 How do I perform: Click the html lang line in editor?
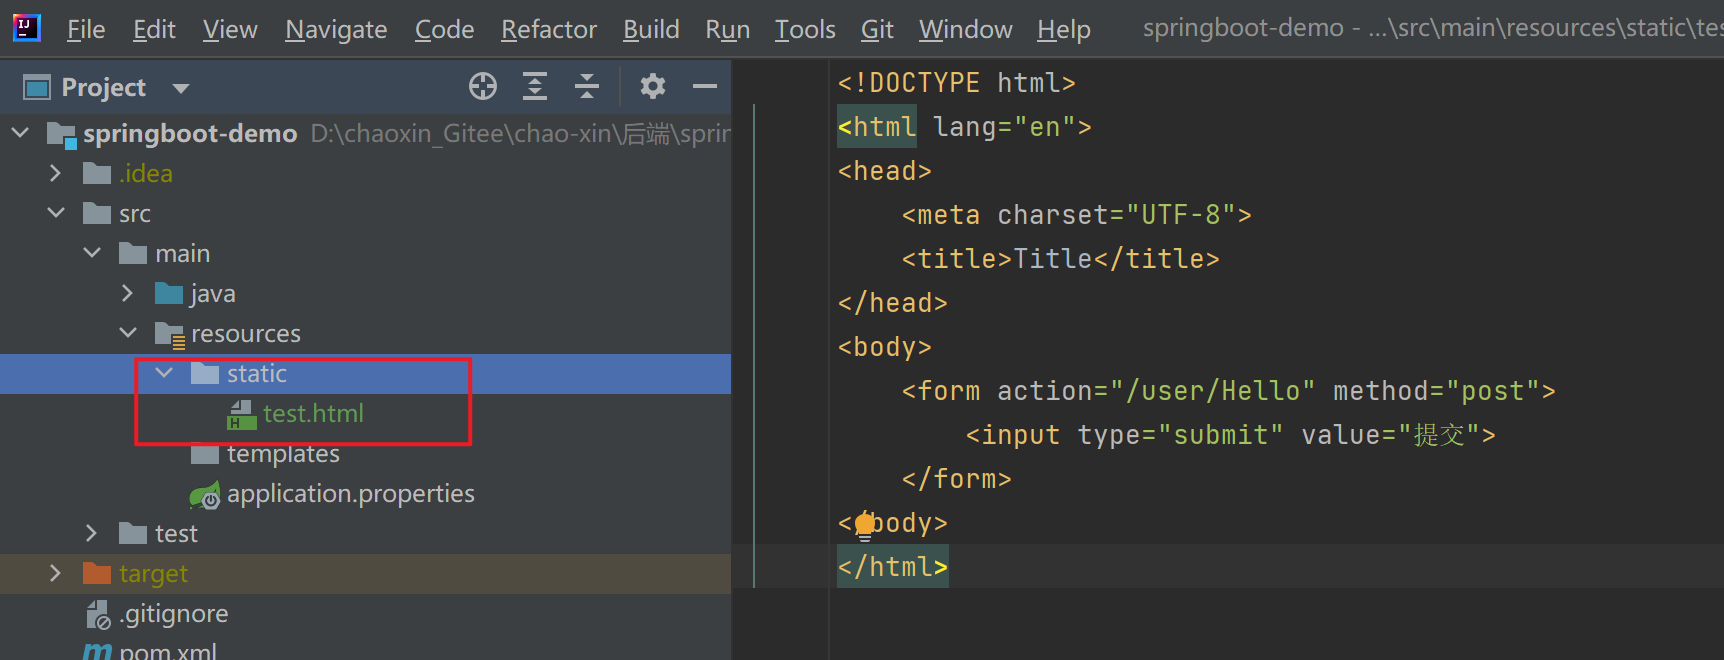tap(964, 127)
